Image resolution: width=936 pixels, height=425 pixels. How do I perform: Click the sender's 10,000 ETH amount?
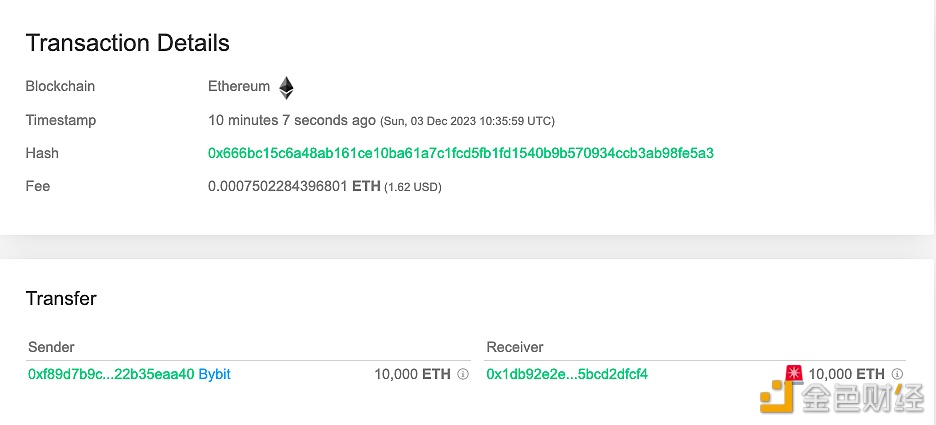point(412,374)
